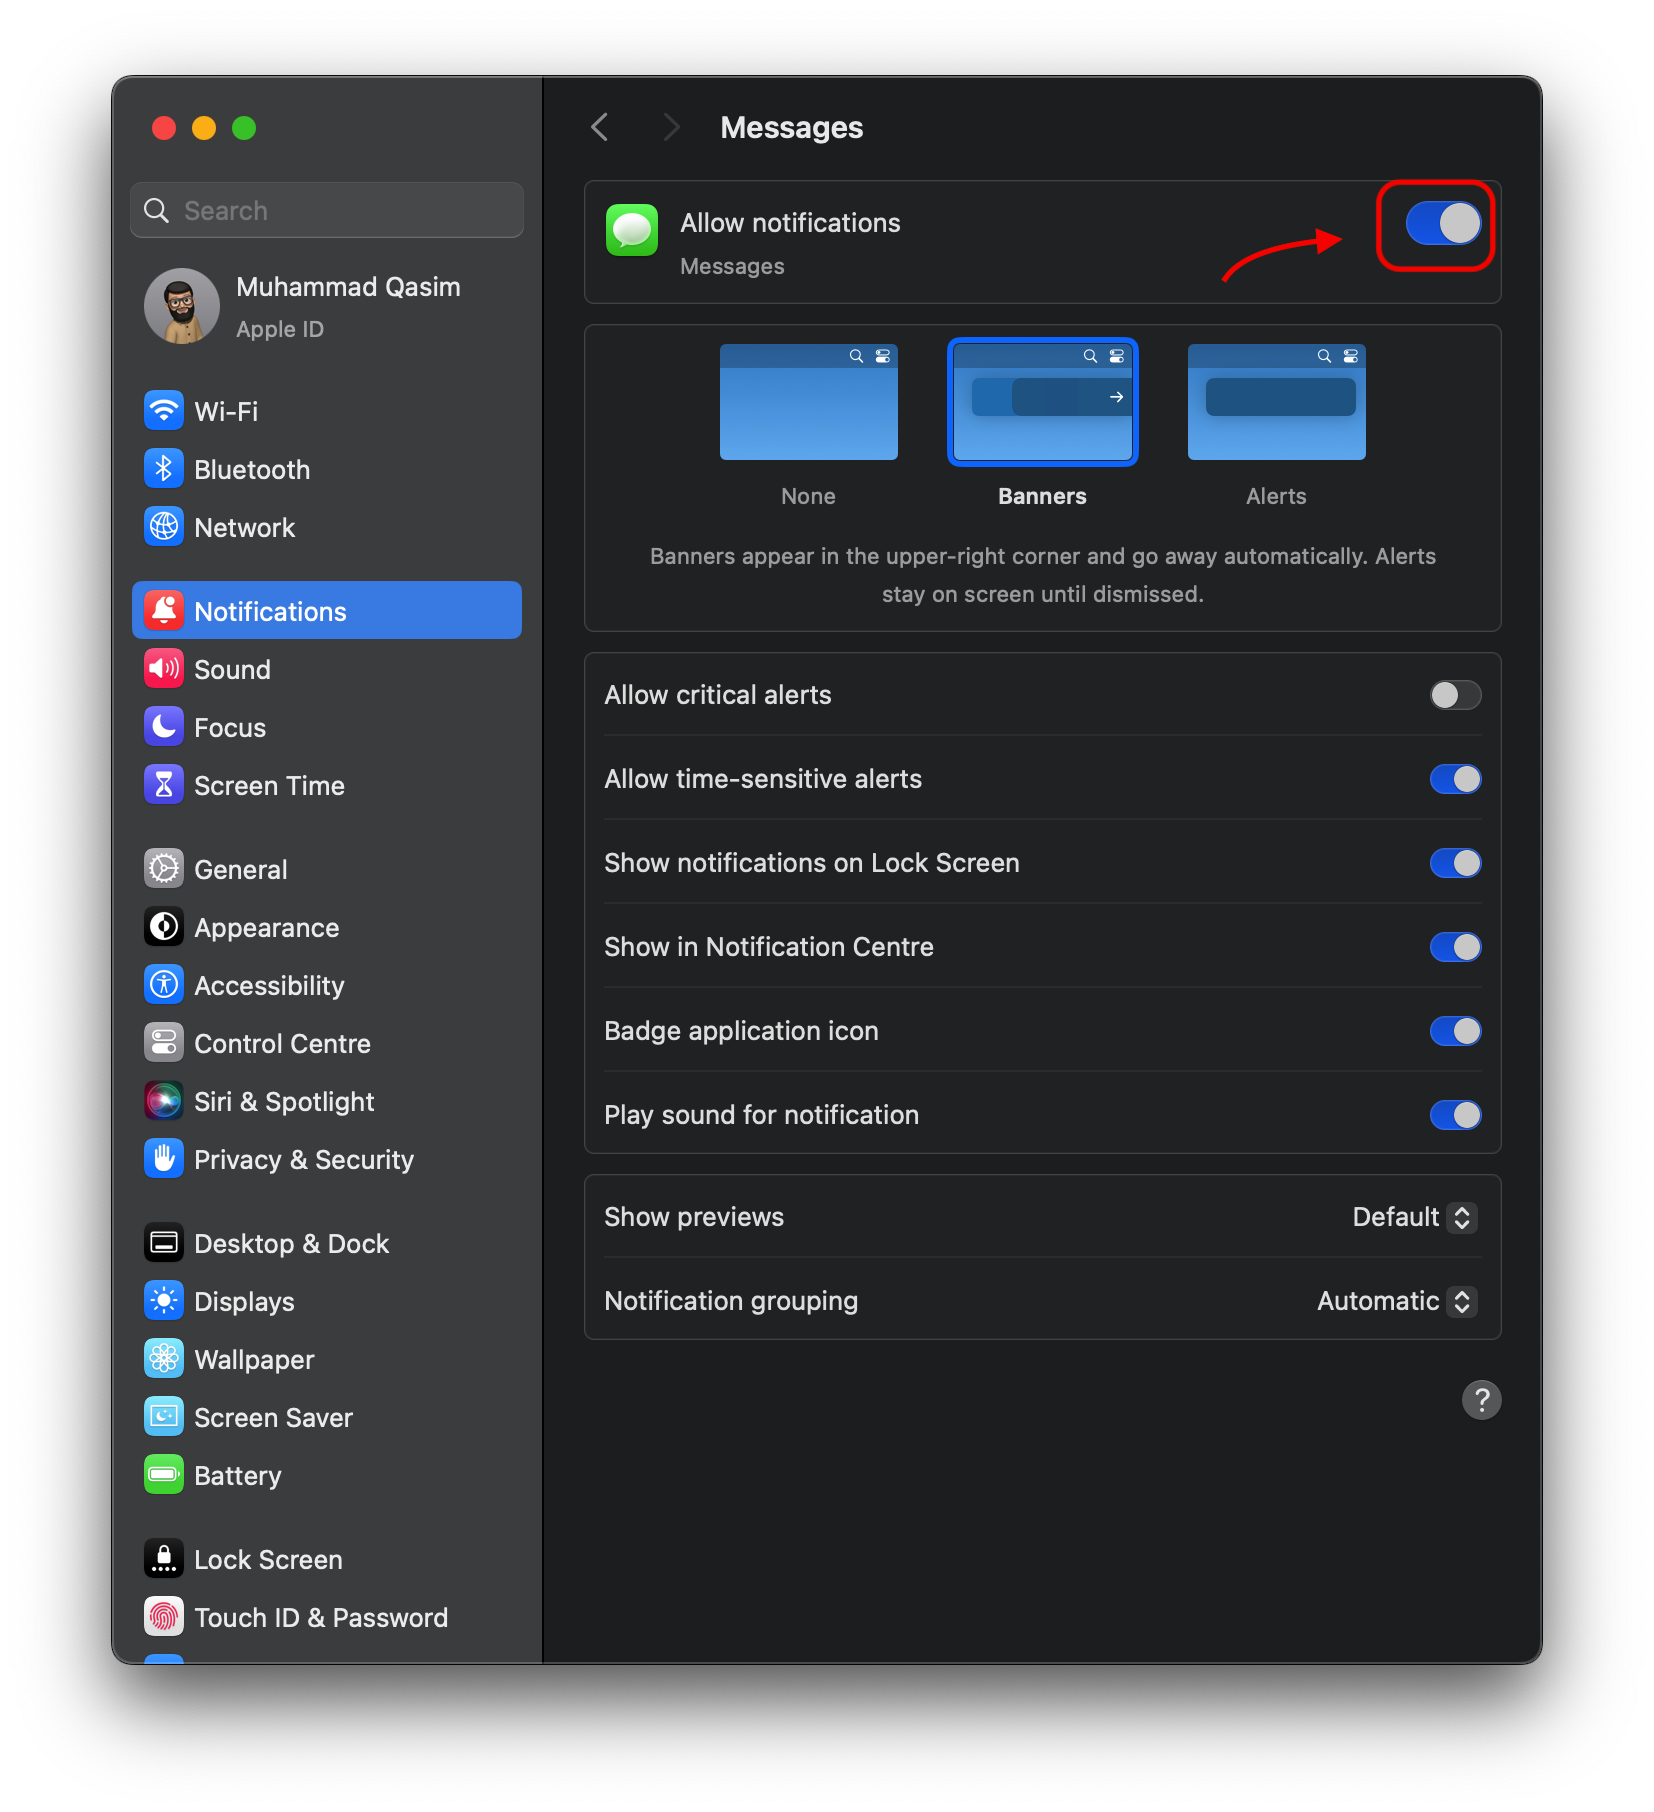The height and width of the screenshot is (1812, 1654).
Task: Choose the None notification style thumbnail
Action: 809,402
